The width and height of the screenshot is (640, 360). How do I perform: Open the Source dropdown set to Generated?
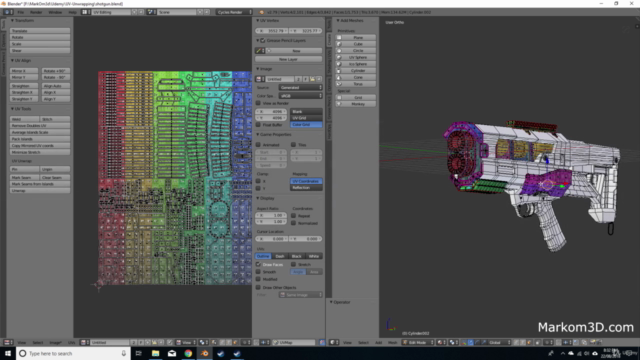tap(300, 87)
